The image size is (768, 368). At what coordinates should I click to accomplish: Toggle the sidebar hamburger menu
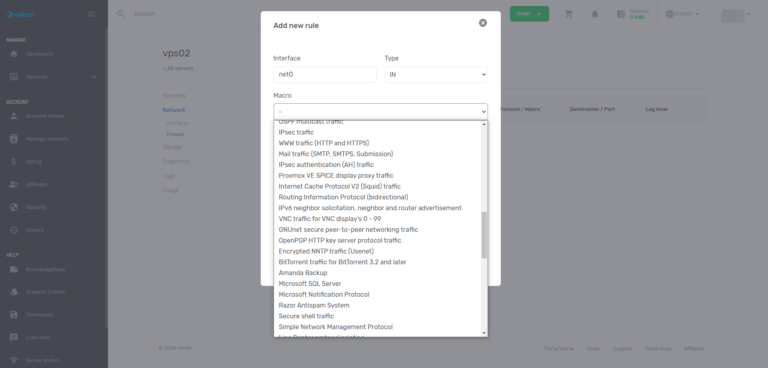click(91, 14)
